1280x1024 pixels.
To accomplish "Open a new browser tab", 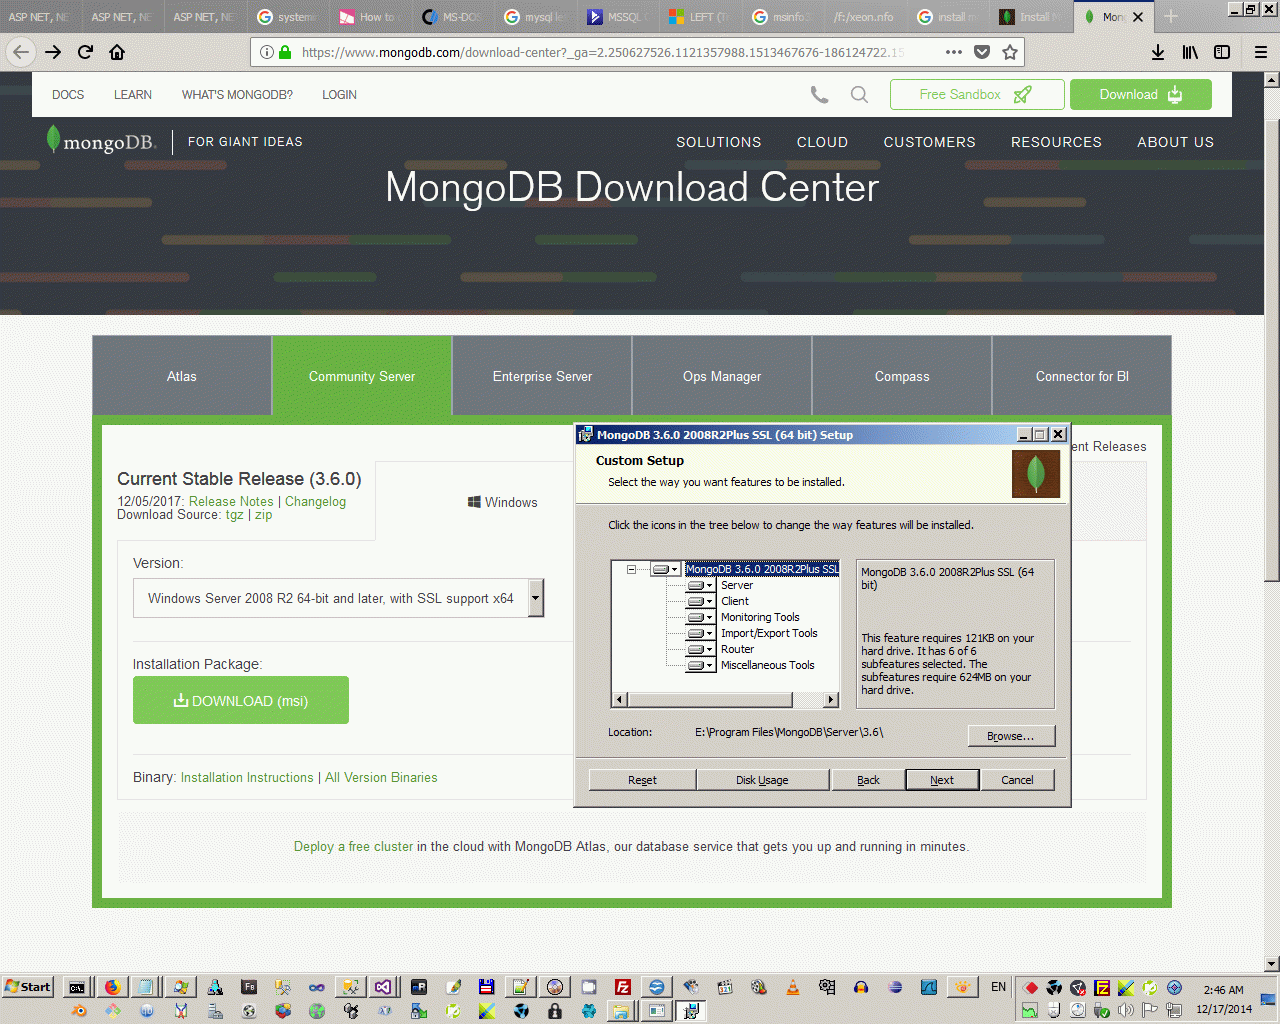I will (x=1171, y=16).
